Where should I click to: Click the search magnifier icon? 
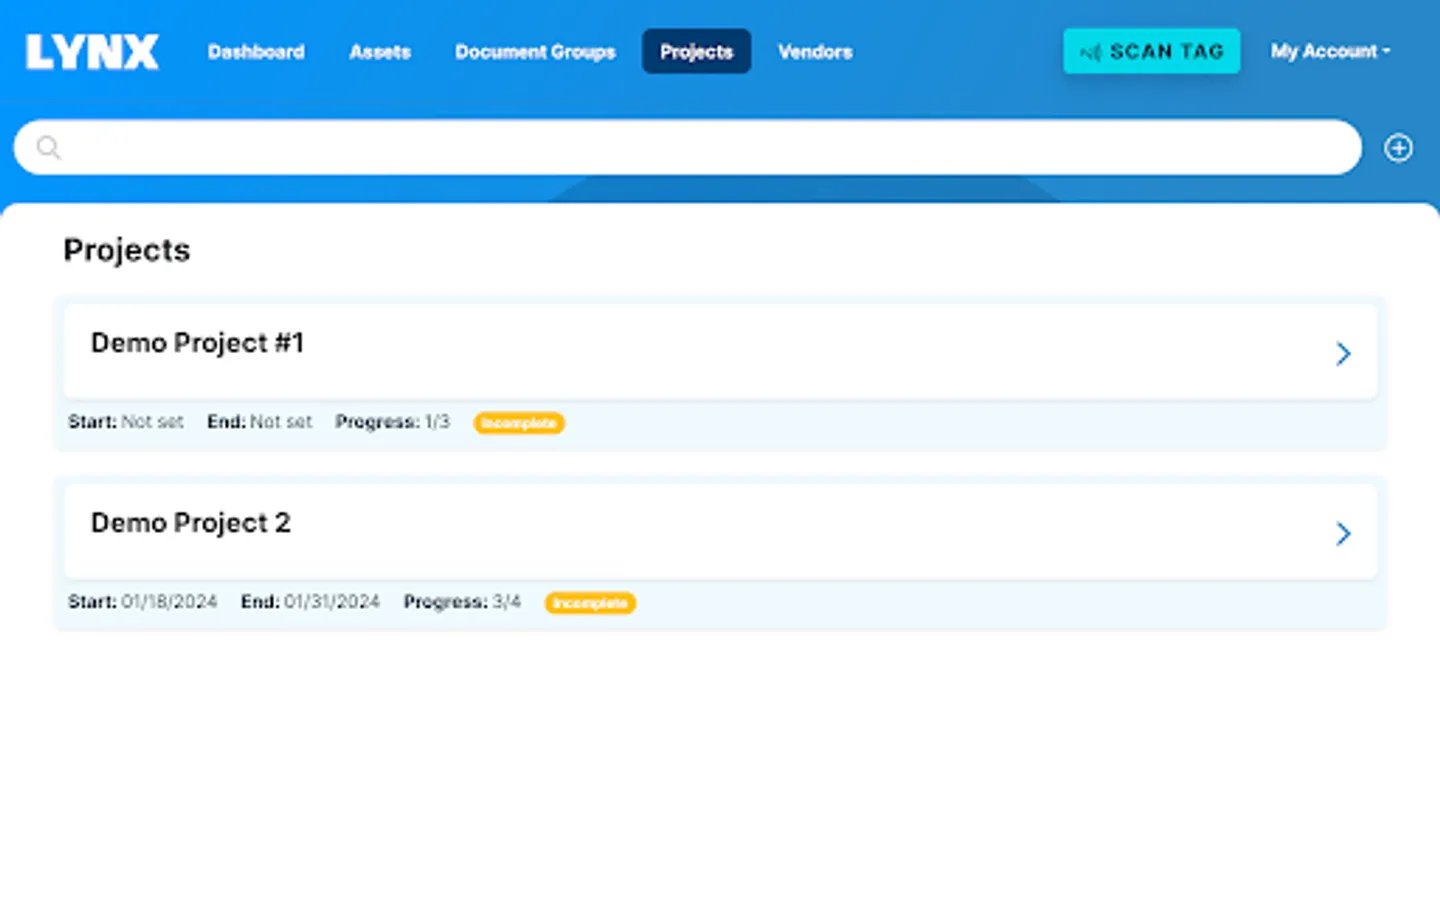click(48, 147)
